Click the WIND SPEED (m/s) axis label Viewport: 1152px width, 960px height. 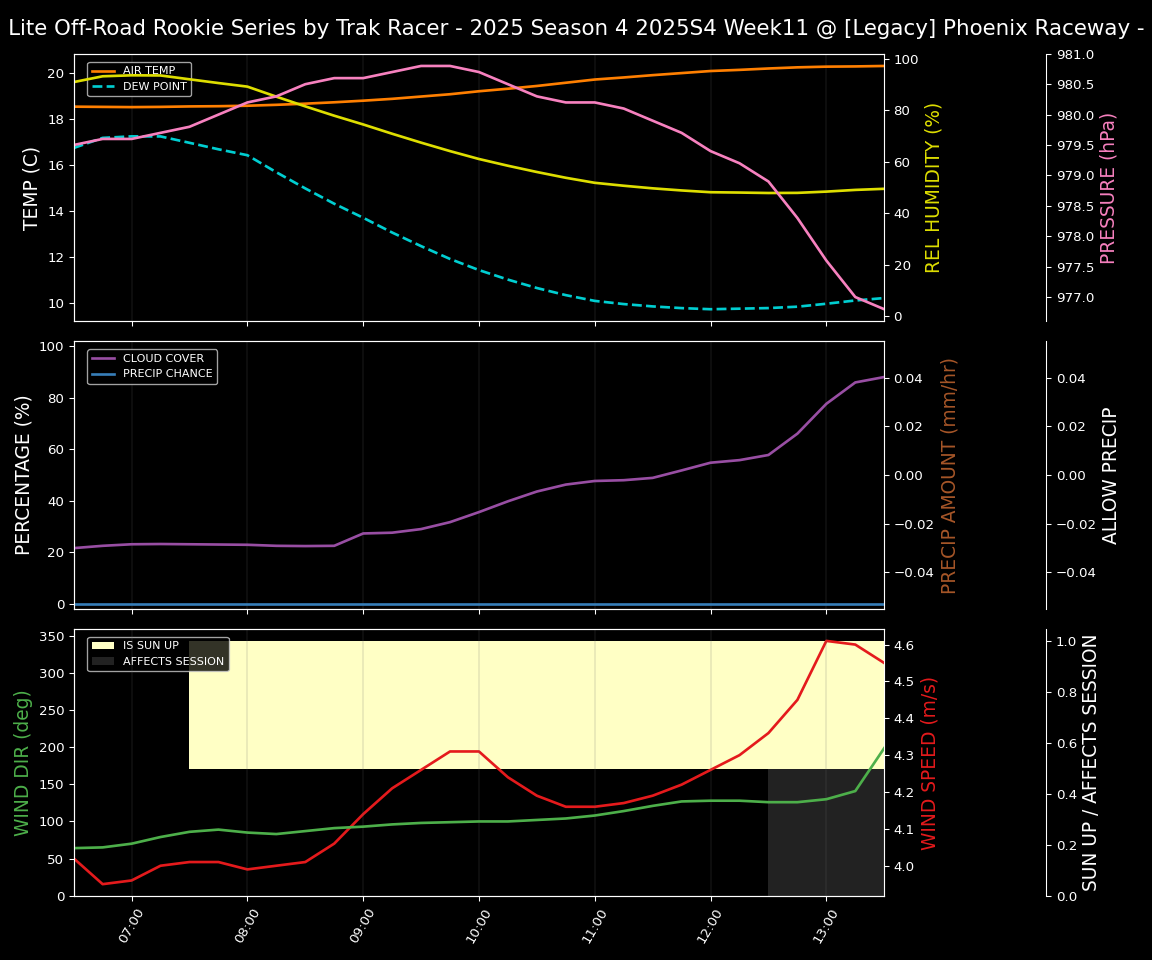point(929,763)
